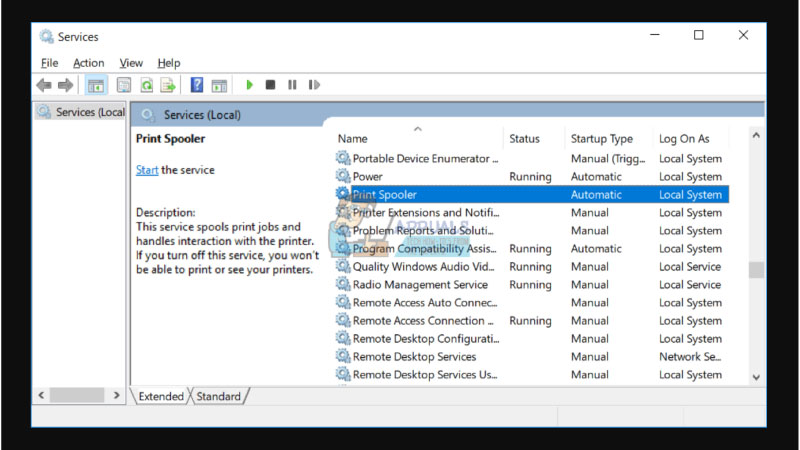Click the Forward arrow toolbar icon
The image size is (800, 450).
(66, 86)
